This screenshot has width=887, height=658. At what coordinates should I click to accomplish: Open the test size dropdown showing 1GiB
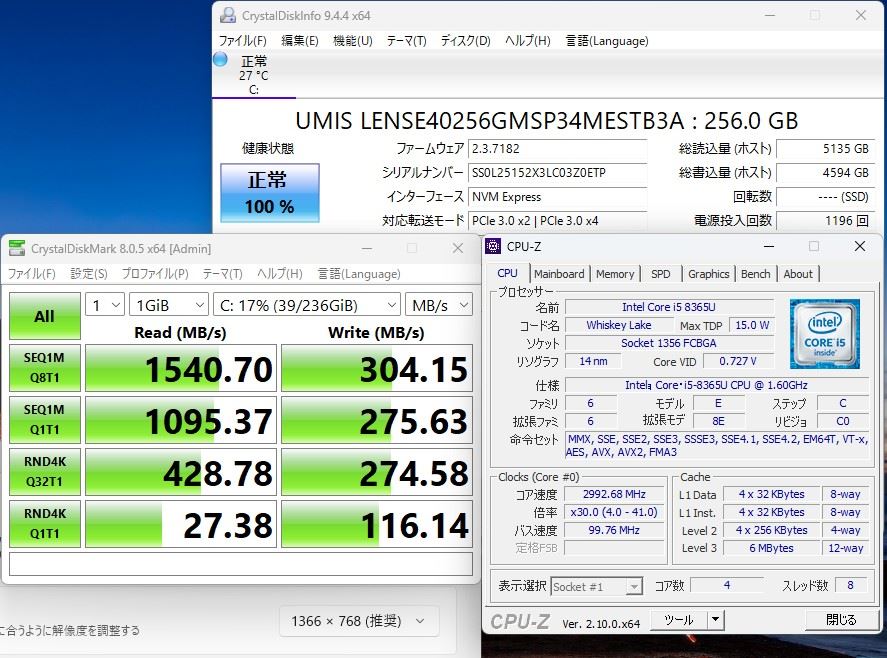coord(169,306)
